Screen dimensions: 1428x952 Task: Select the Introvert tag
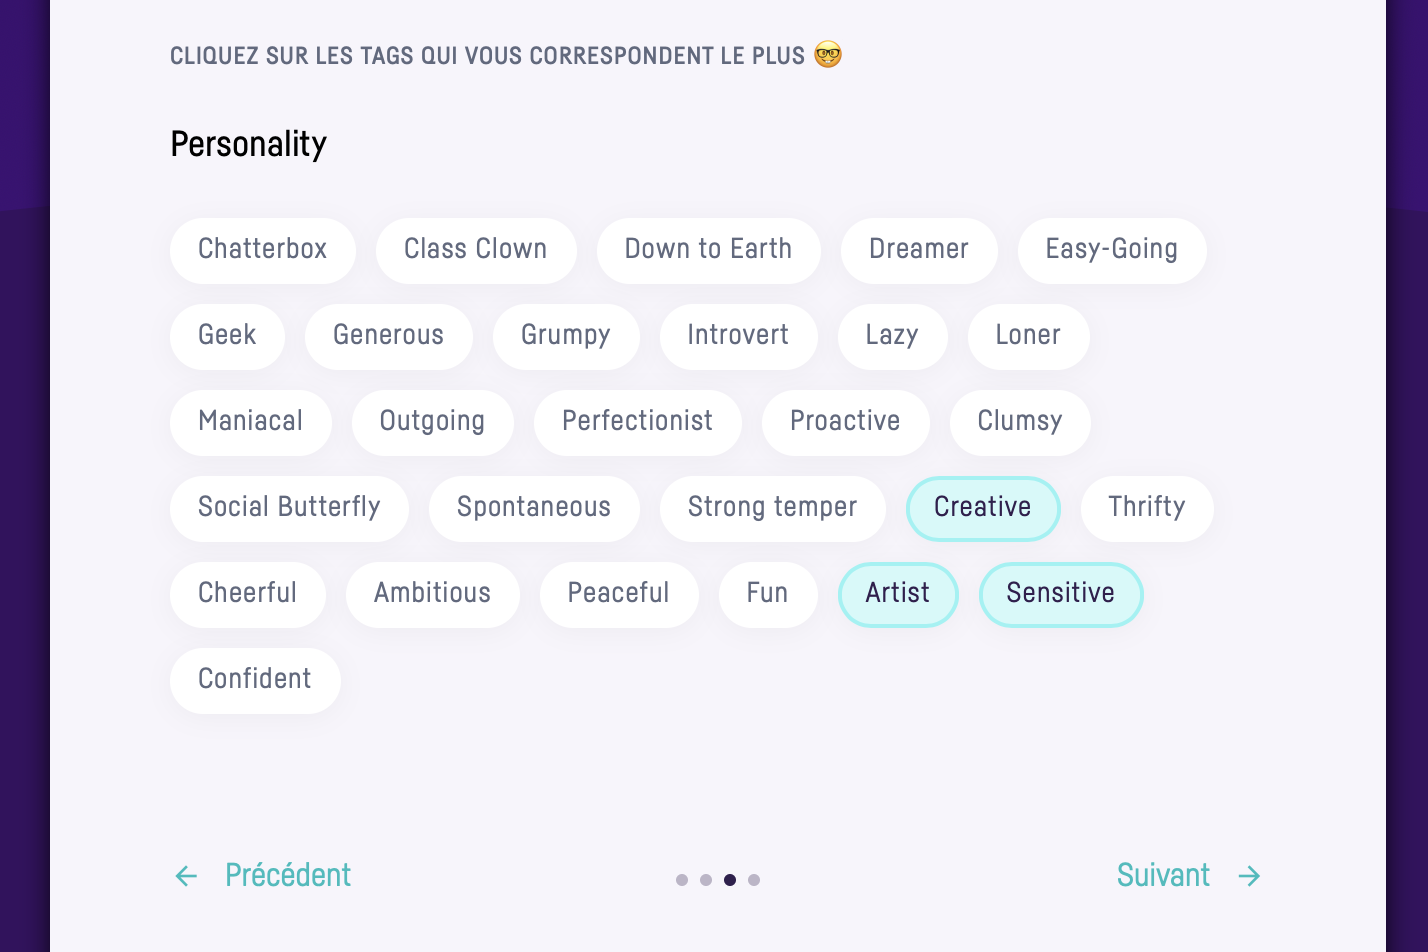pyautogui.click(x=738, y=336)
